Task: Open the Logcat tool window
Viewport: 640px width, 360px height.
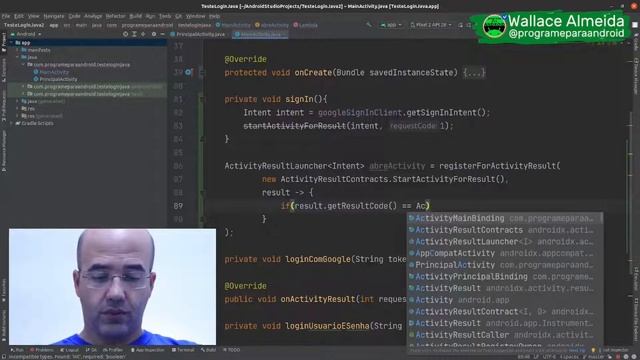Action: pyautogui.click(x=69, y=350)
